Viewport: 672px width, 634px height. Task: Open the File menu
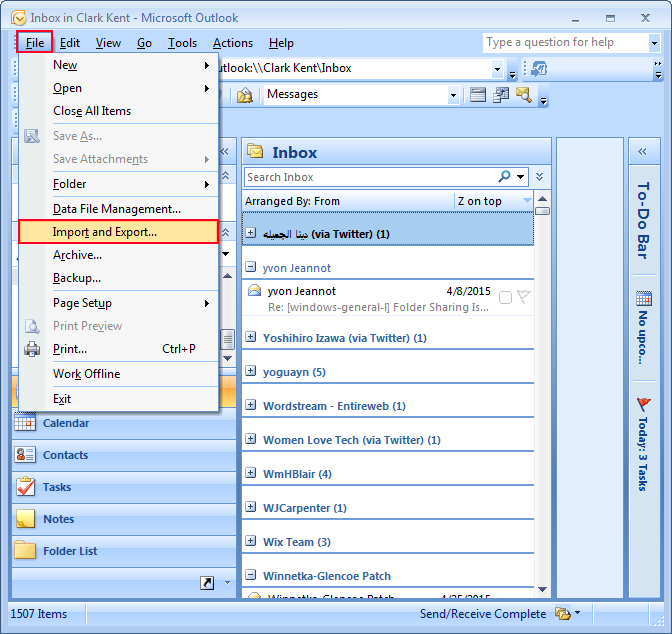point(35,42)
